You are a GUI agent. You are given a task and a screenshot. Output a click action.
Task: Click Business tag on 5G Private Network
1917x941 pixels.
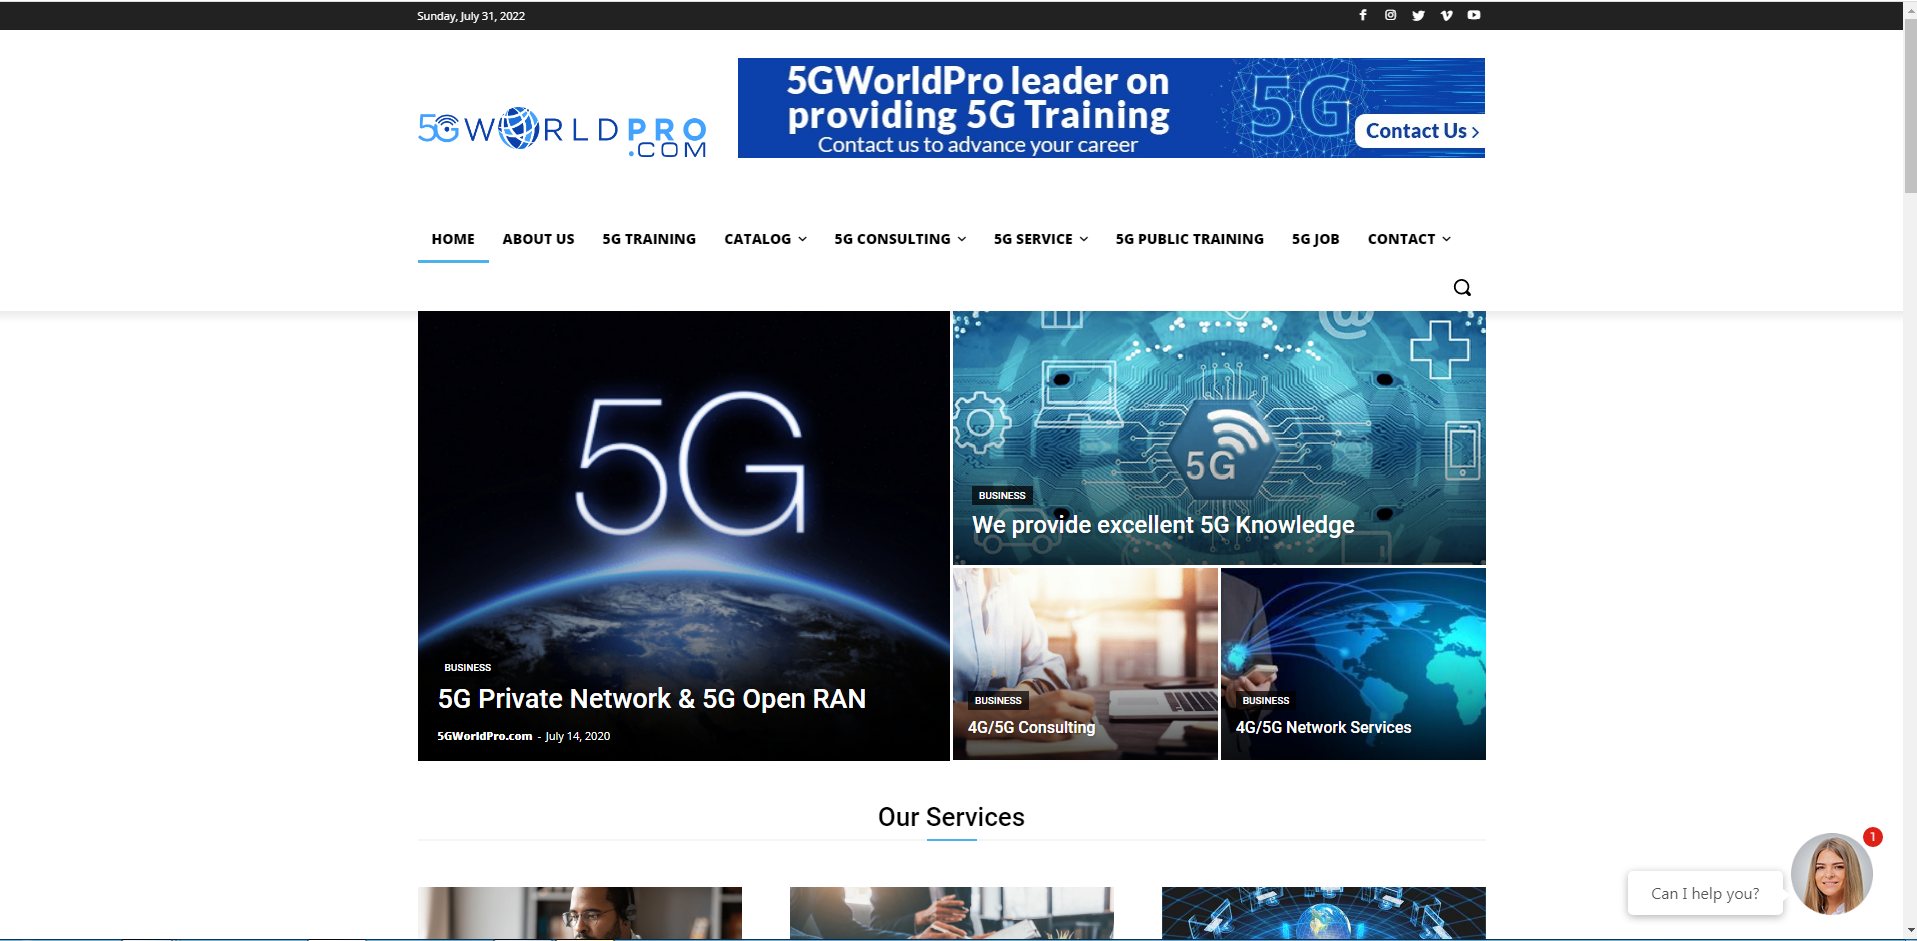pyautogui.click(x=468, y=667)
